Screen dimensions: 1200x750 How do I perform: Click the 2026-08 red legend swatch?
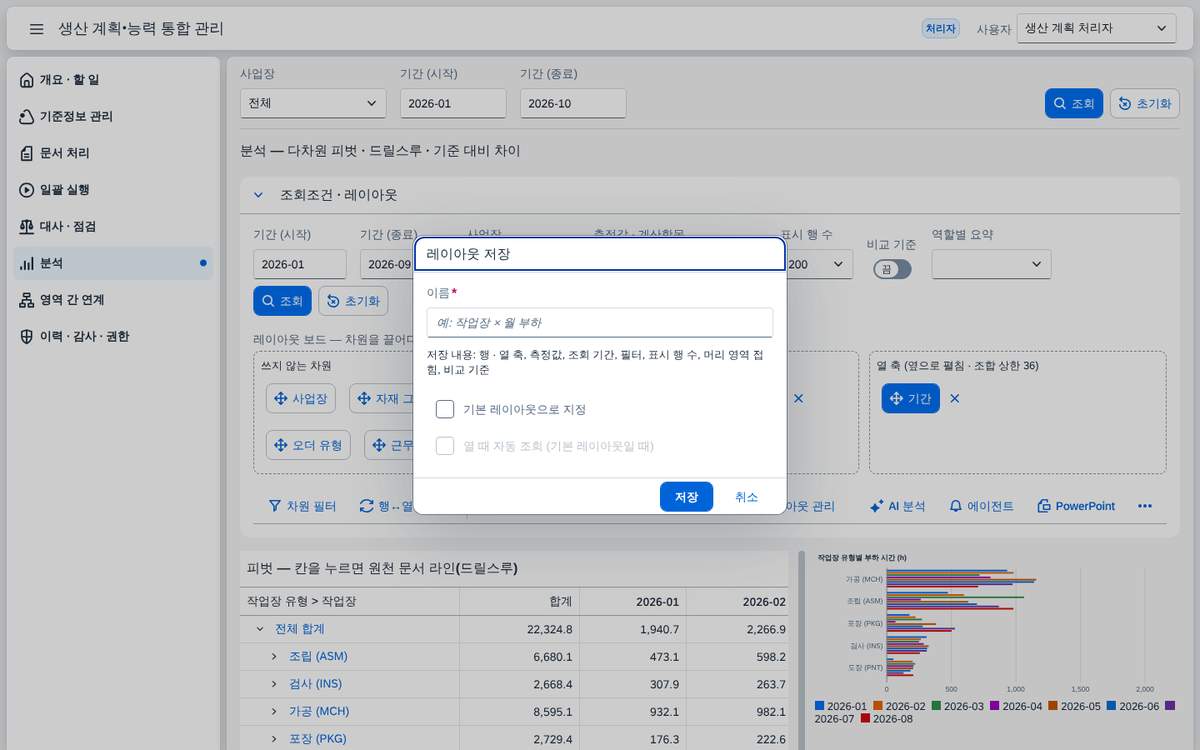[x=866, y=718]
